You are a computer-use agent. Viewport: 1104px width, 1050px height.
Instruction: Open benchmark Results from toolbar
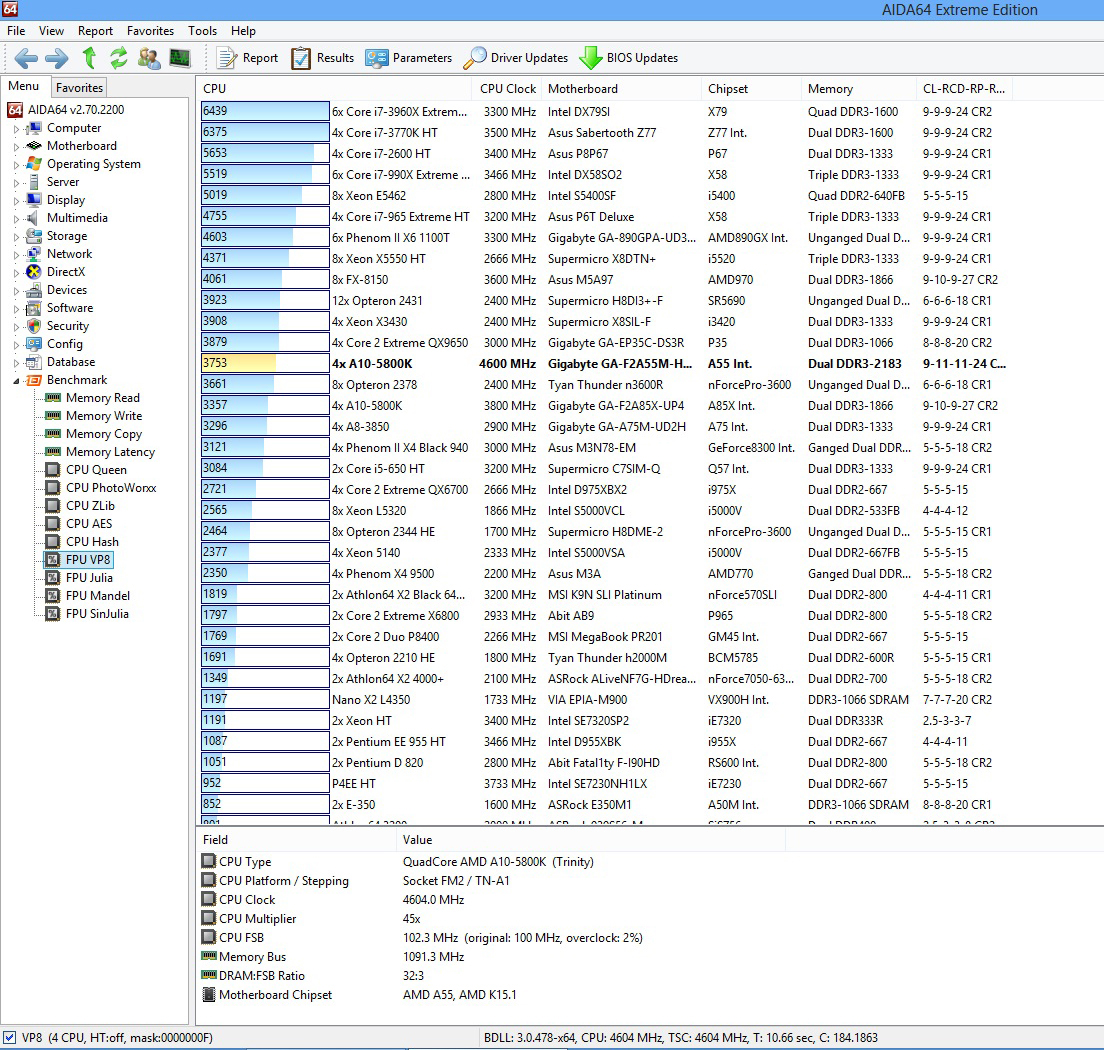tap(322, 58)
